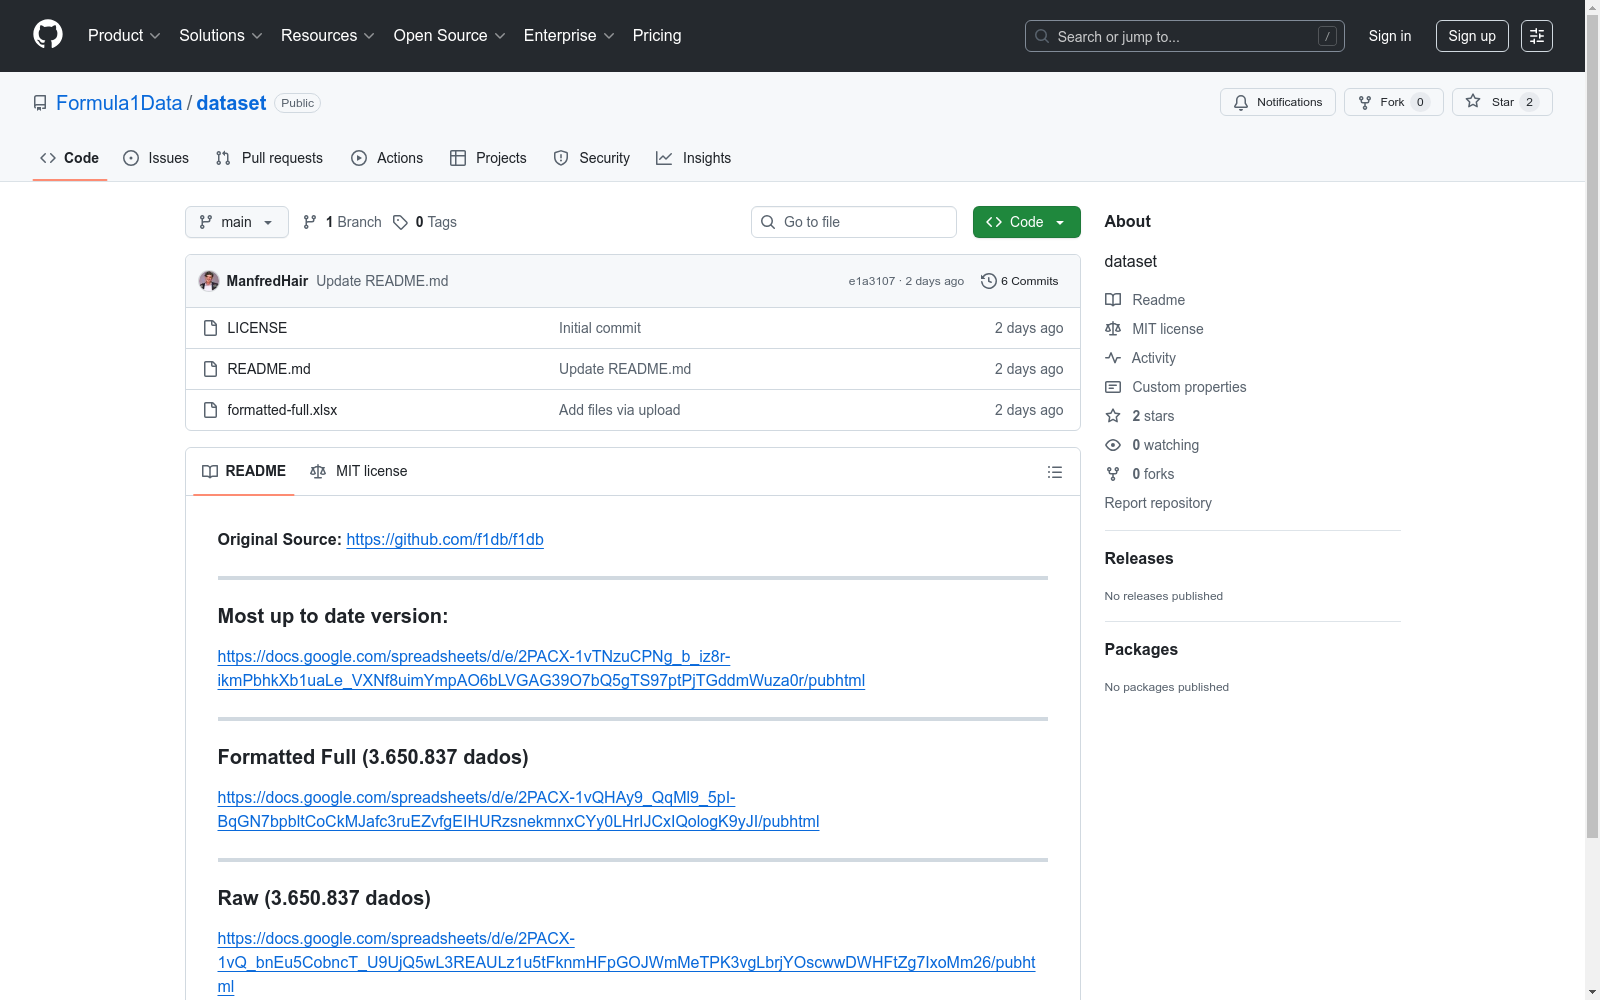Screen dimensions: 1600x1000
Task: Click the 'Initial commit' message for LICENSE
Action: tap(600, 328)
